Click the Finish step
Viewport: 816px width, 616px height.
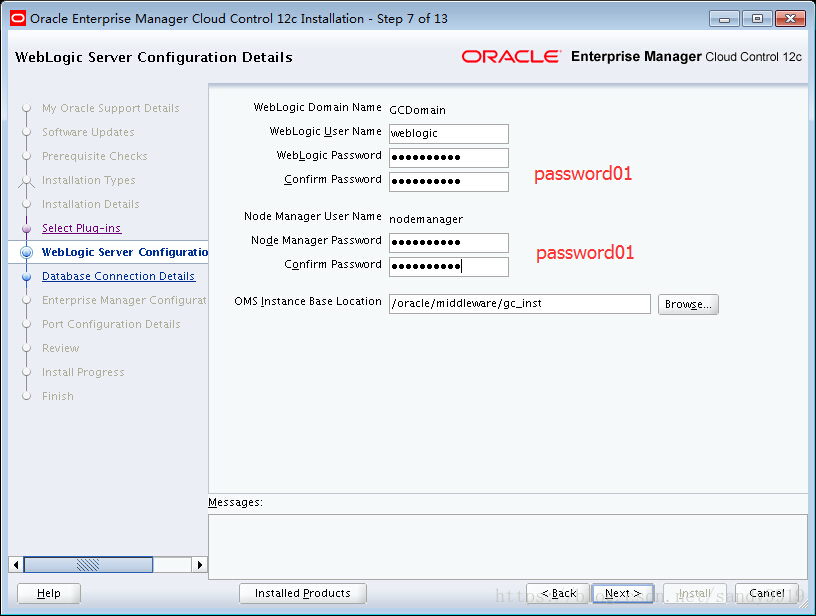[x=58, y=396]
